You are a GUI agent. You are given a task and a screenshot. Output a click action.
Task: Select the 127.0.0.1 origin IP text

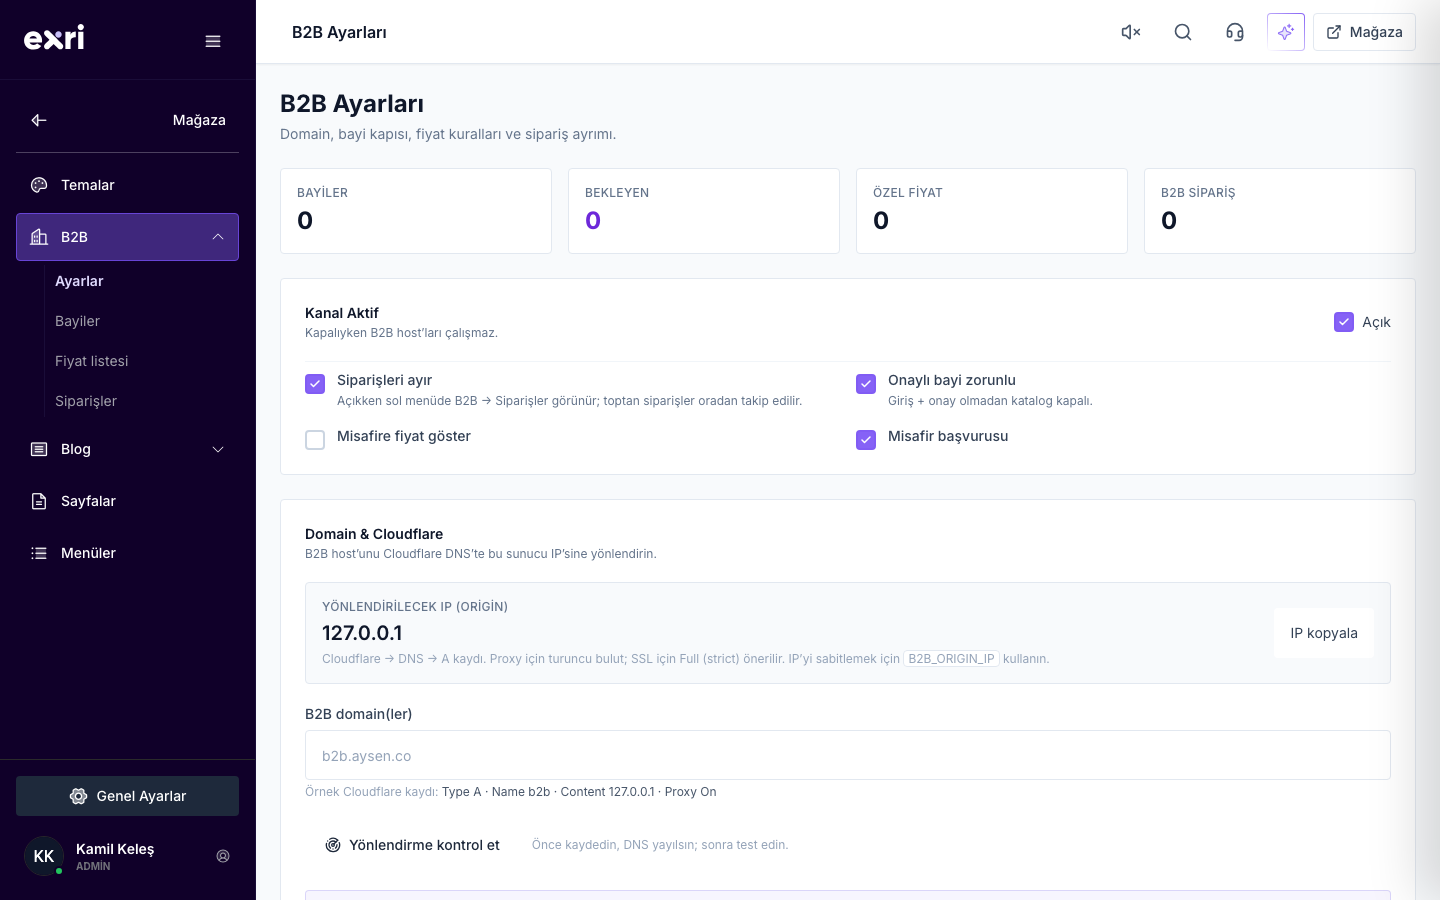click(362, 633)
